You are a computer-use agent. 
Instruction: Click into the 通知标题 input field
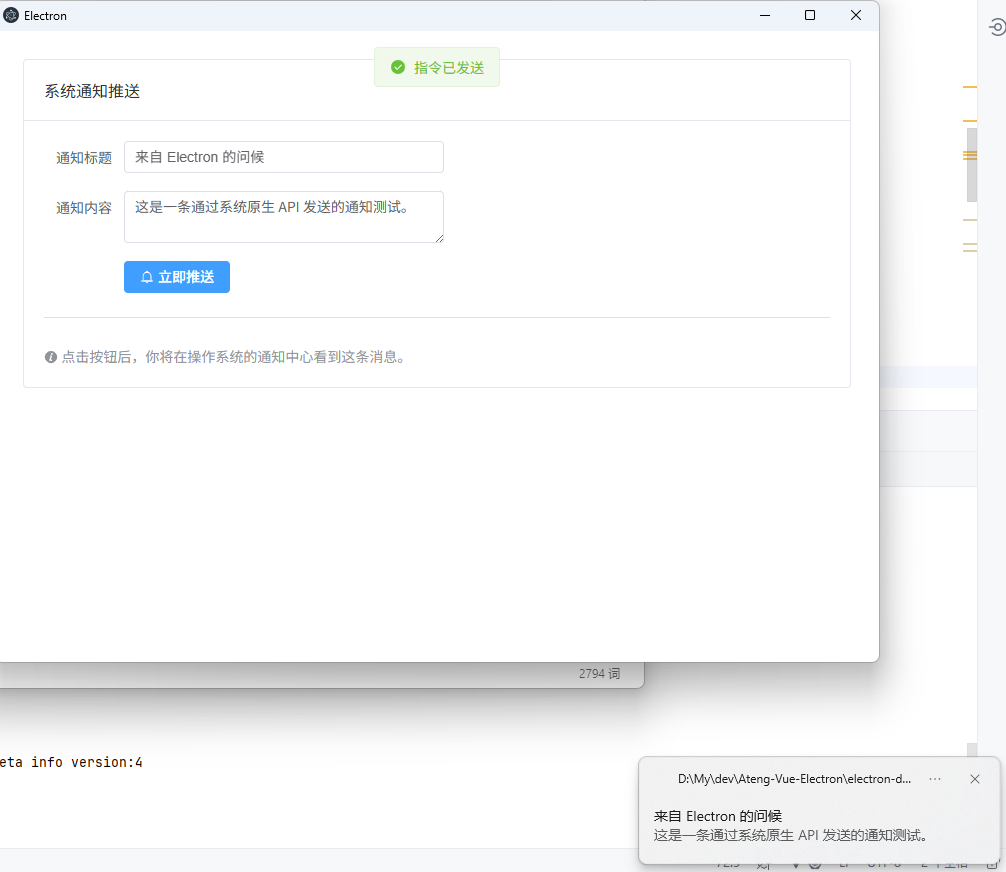(283, 157)
